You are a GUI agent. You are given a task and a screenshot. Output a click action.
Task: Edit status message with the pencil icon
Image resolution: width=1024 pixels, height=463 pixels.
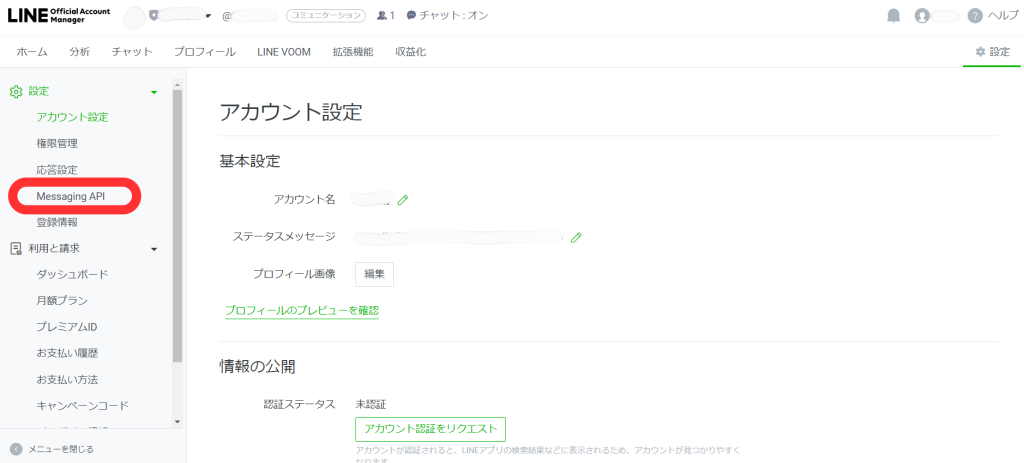(576, 237)
